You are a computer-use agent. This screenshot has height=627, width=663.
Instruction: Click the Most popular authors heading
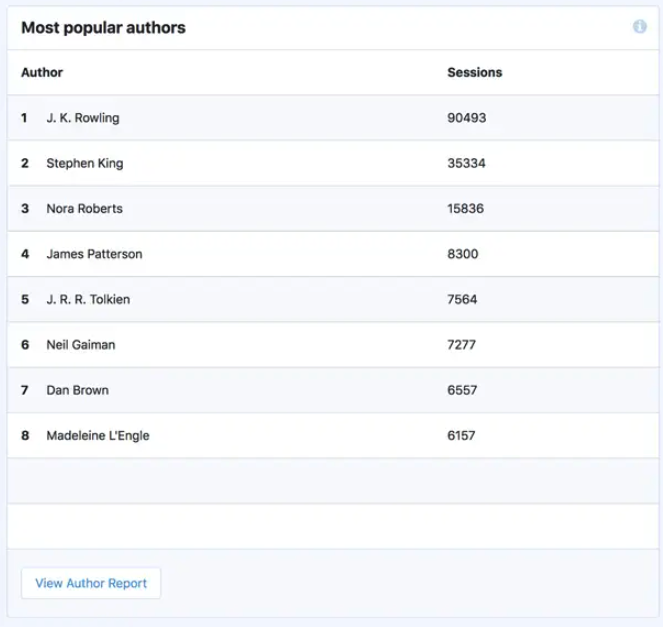click(103, 28)
